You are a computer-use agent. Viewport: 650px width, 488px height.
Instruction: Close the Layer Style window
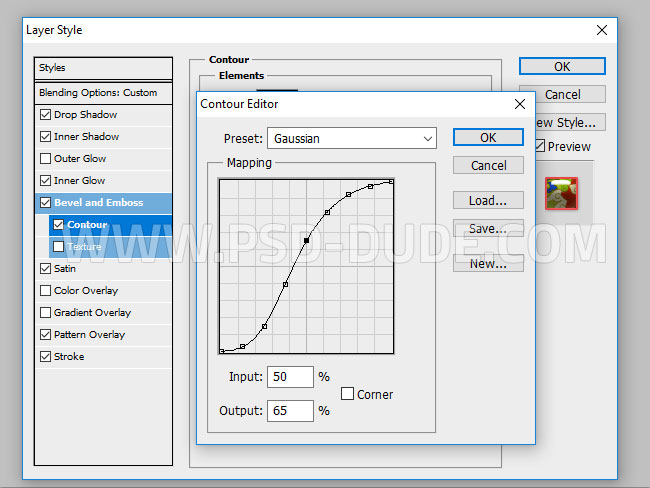[601, 30]
